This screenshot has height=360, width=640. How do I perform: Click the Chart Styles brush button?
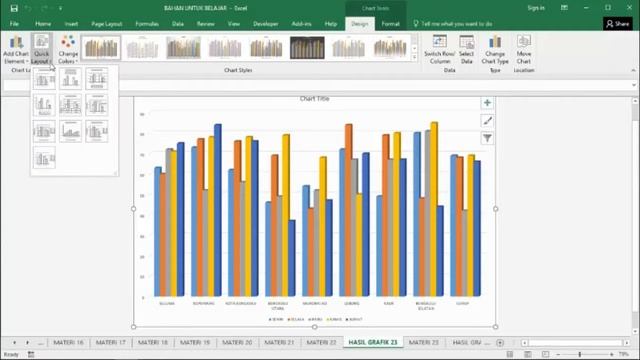point(487,121)
